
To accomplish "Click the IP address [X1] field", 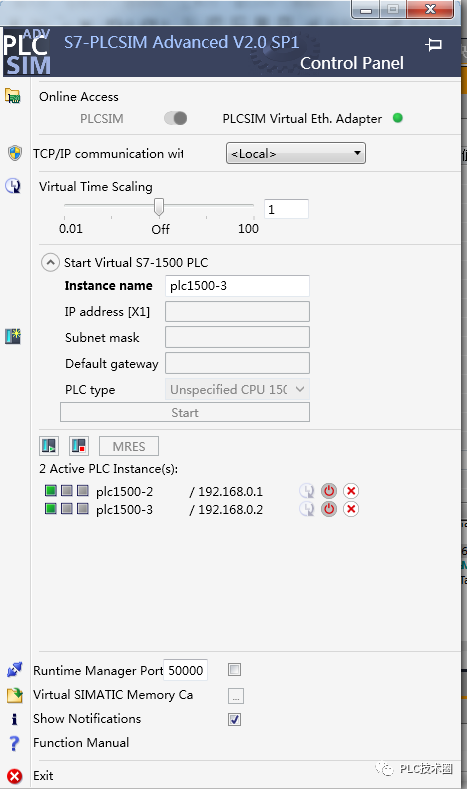I will click(x=237, y=311).
